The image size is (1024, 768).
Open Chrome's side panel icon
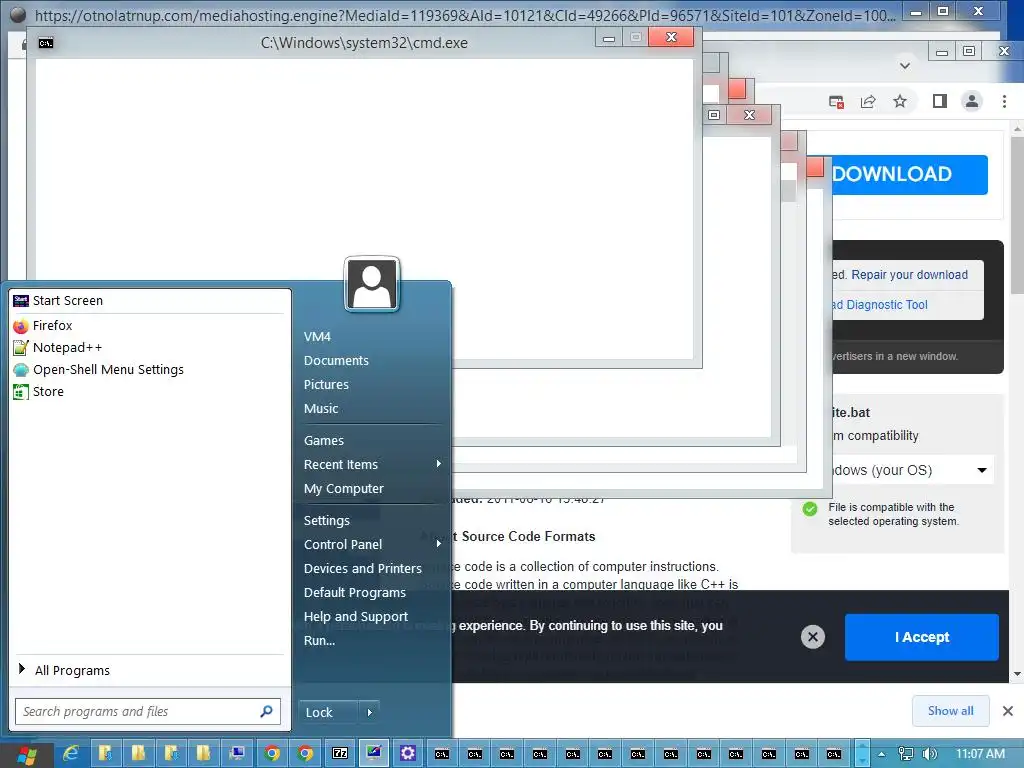click(x=940, y=101)
